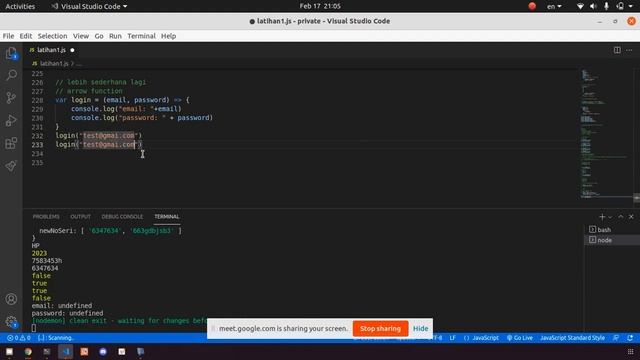Viewport: 640px width, 360px height.
Task: Close the terminal panel
Action: (x=631, y=217)
